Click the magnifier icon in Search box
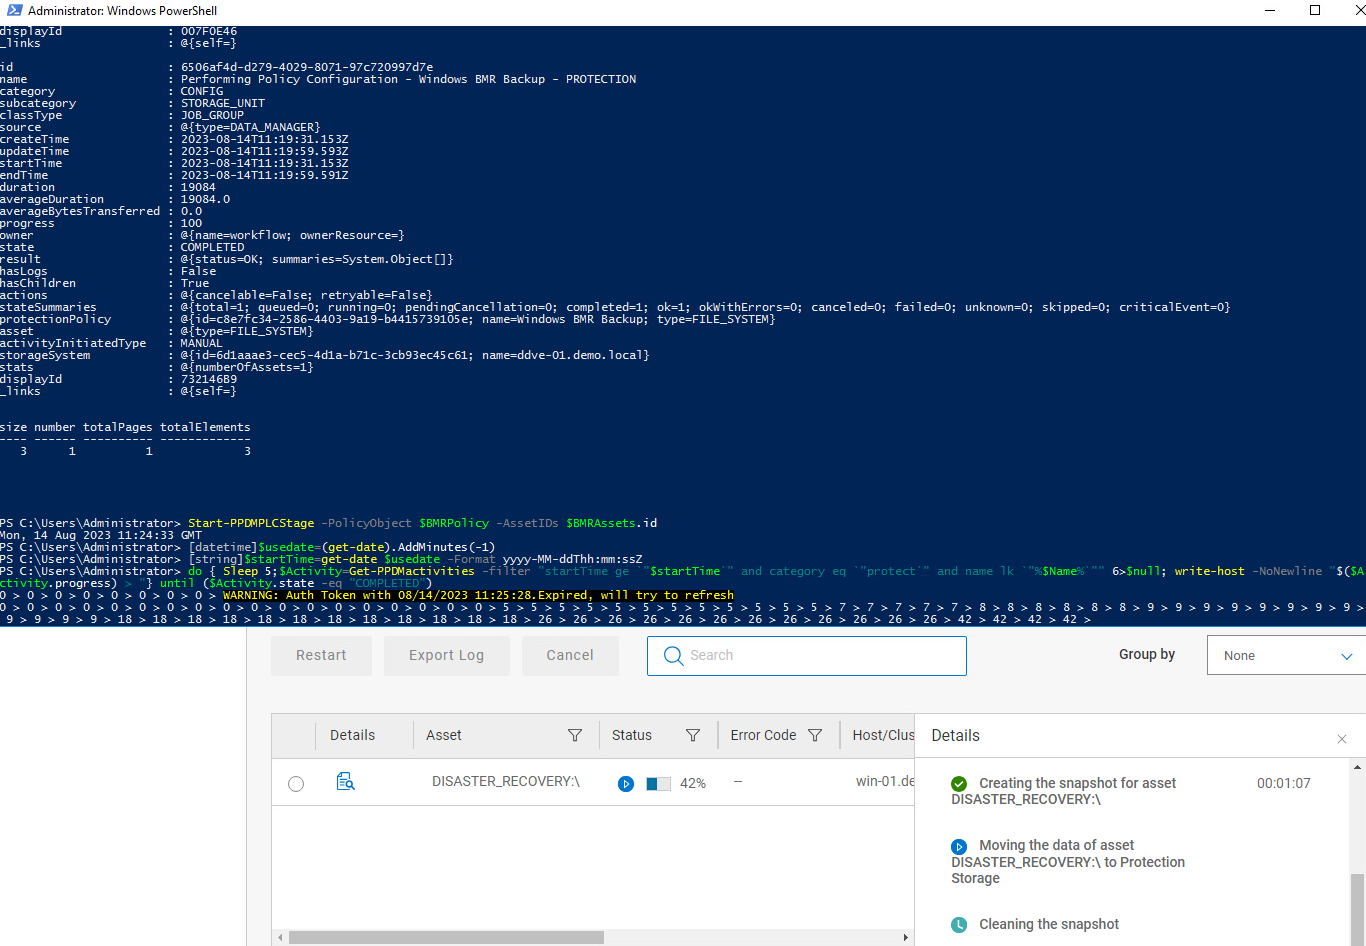This screenshot has width=1366, height=946. (674, 656)
